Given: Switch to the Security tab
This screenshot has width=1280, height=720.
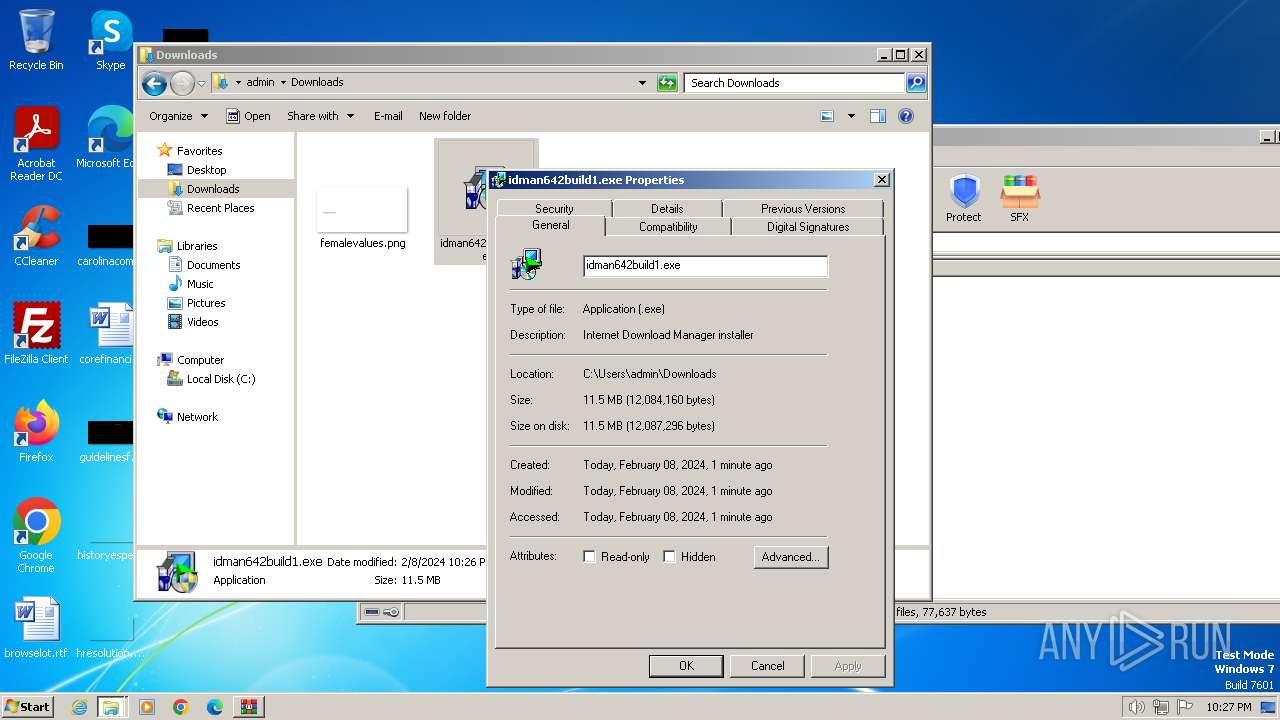Looking at the screenshot, I should point(554,208).
